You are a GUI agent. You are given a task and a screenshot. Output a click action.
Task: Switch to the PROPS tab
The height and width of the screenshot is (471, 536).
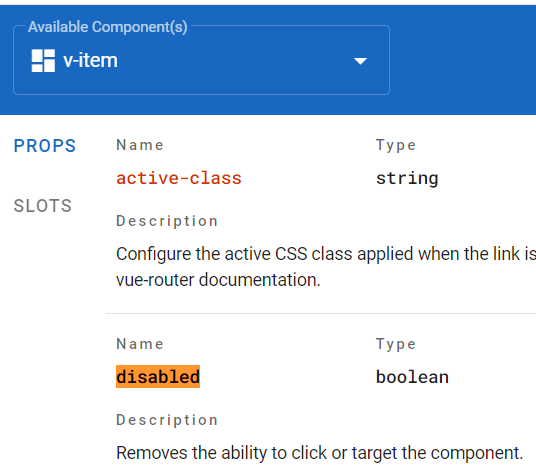click(x=45, y=146)
